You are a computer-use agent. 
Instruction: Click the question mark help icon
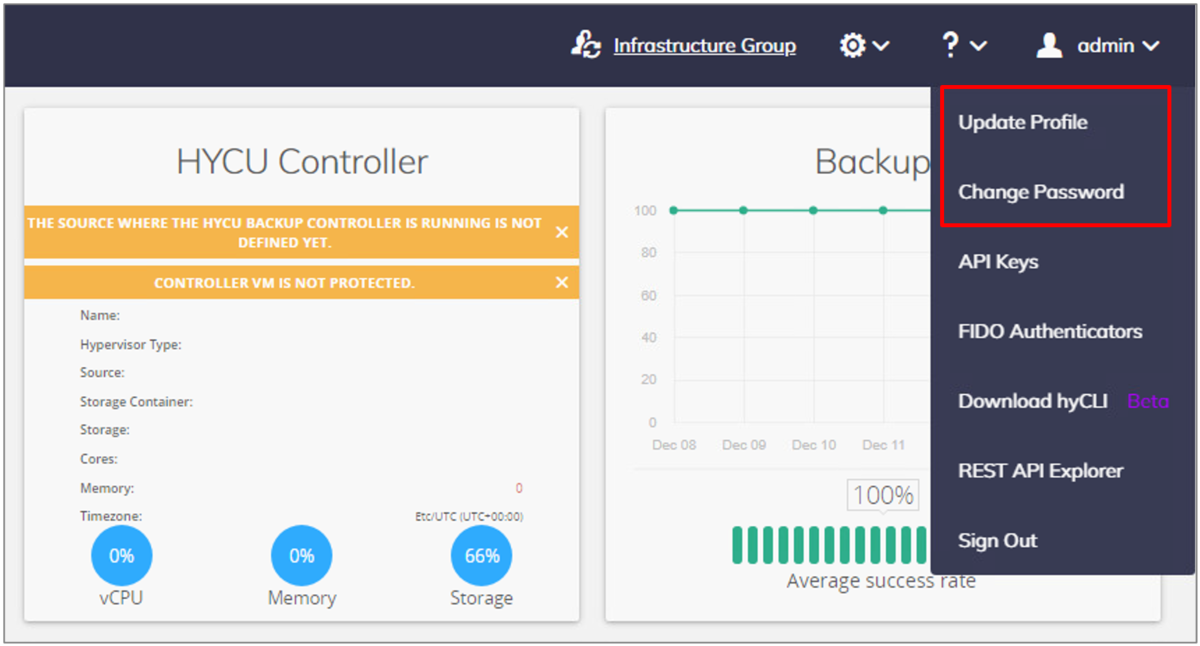coord(950,45)
